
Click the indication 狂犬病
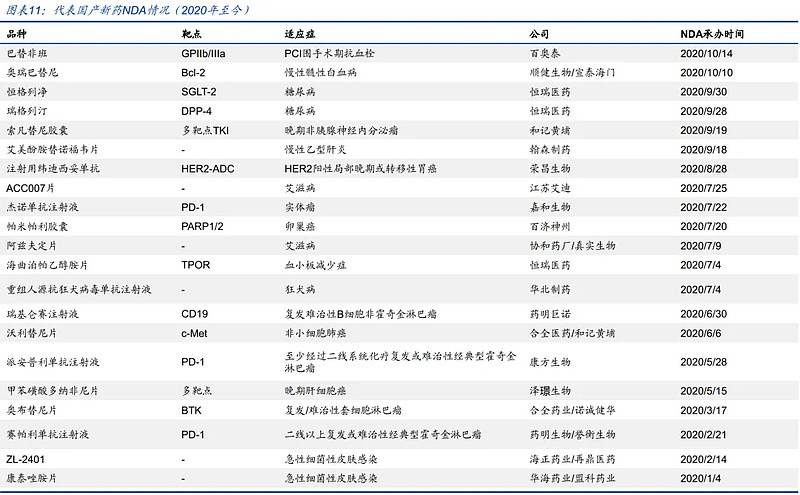[x=299, y=289]
